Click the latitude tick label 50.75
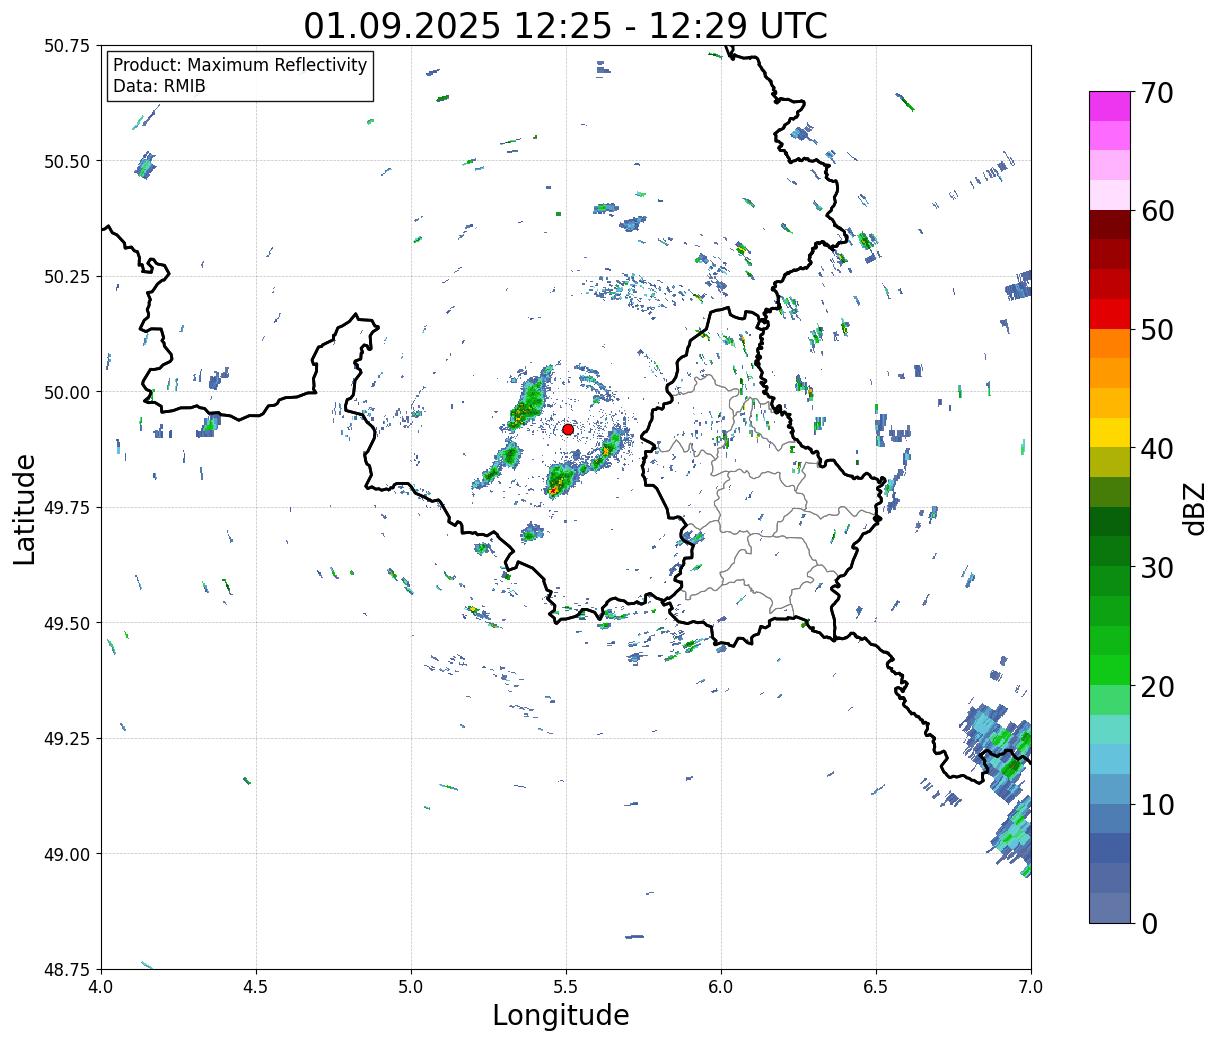The height and width of the screenshot is (1040, 1219). [67, 46]
